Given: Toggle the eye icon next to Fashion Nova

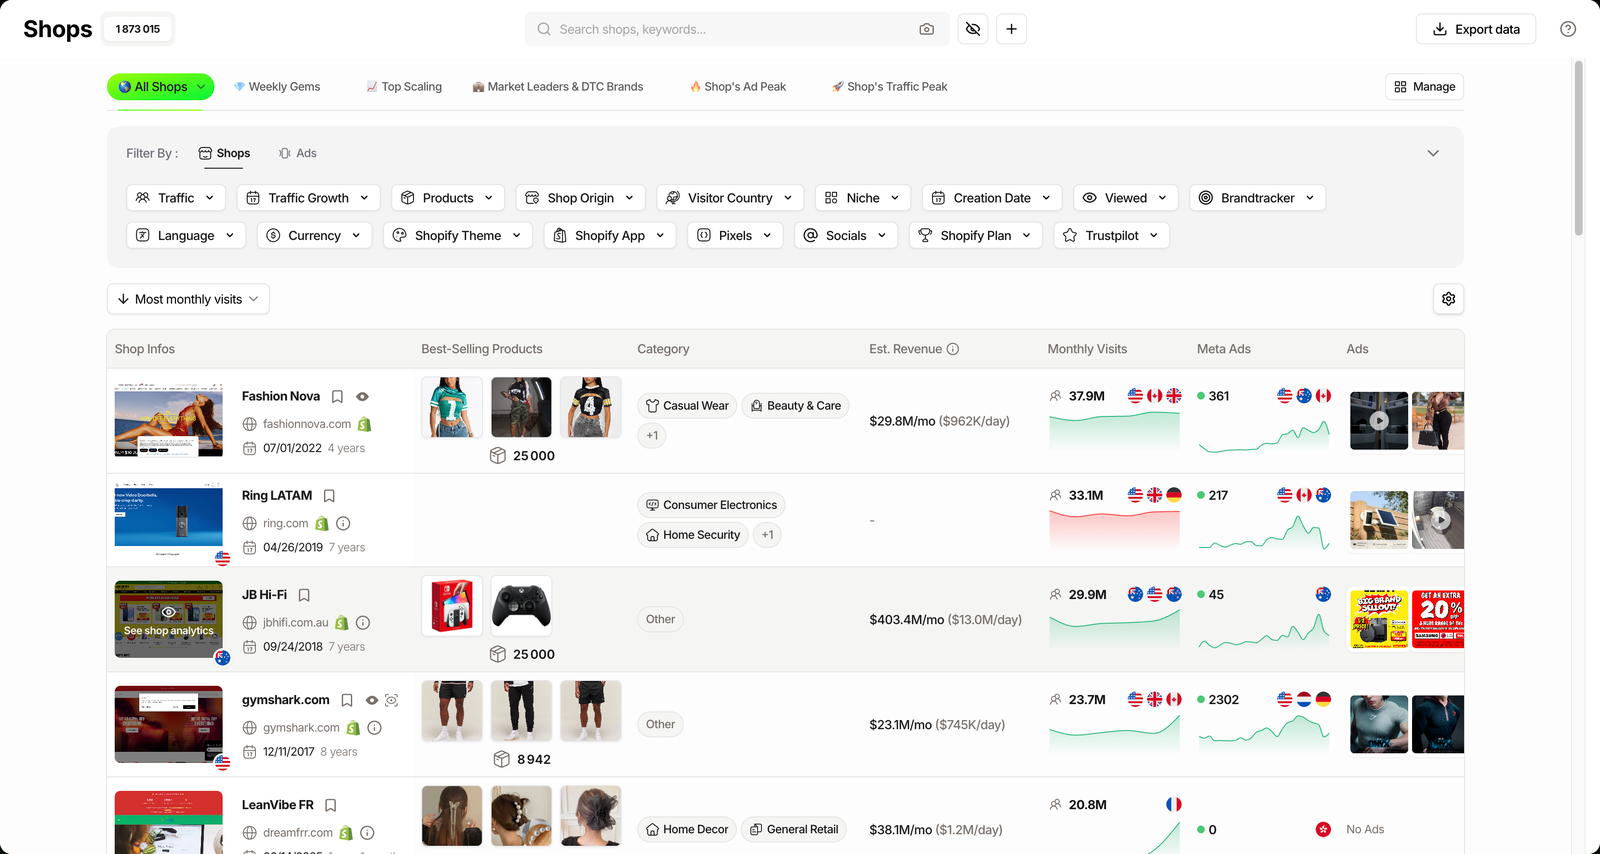Looking at the screenshot, I should click(362, 397).
